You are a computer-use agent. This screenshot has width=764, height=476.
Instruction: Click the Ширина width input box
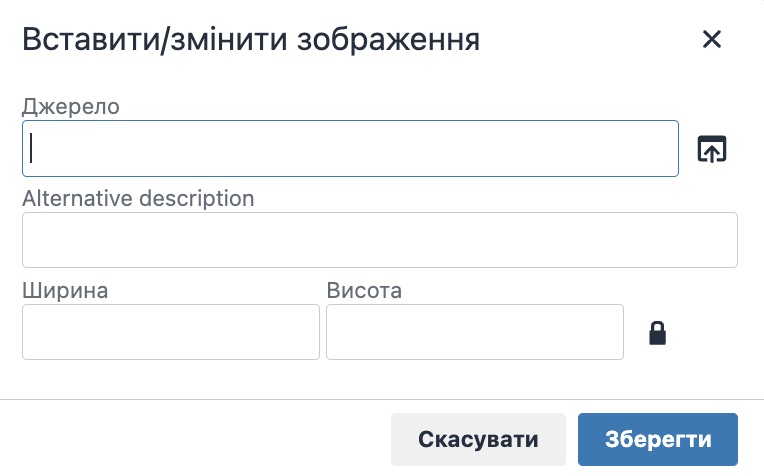click(170, 332)
